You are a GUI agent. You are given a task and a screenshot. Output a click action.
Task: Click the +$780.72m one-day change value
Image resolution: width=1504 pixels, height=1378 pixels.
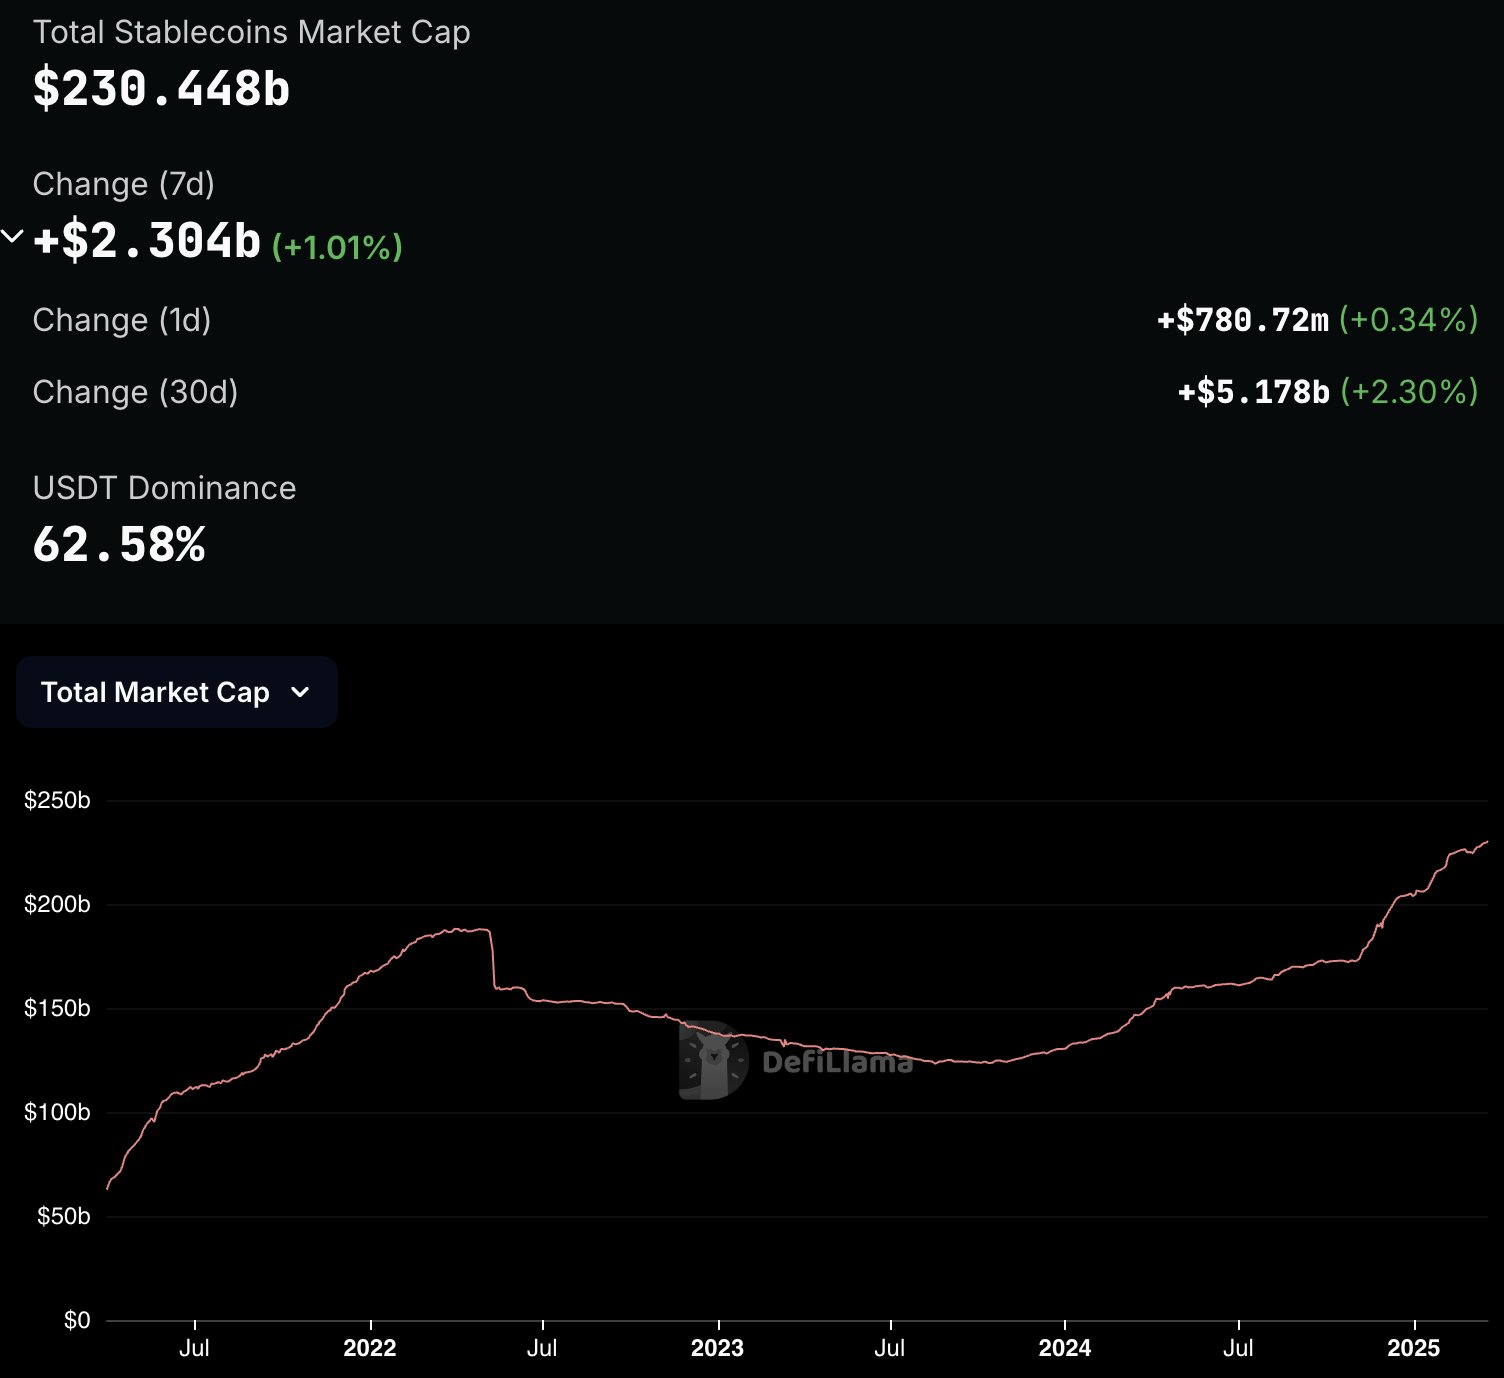(x=1243, y=320)
